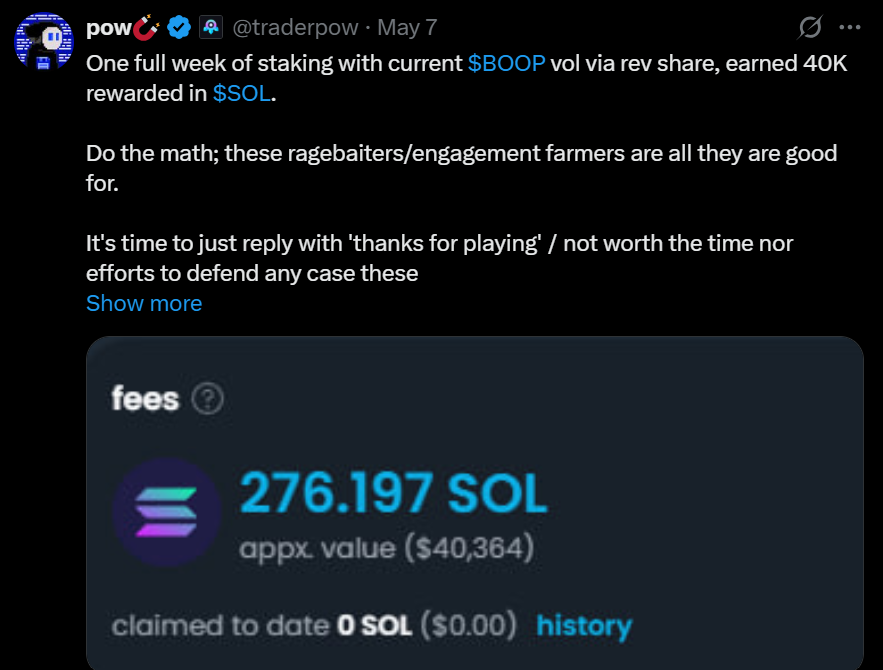Click the 276.197 SOL amount

[393, 493]
